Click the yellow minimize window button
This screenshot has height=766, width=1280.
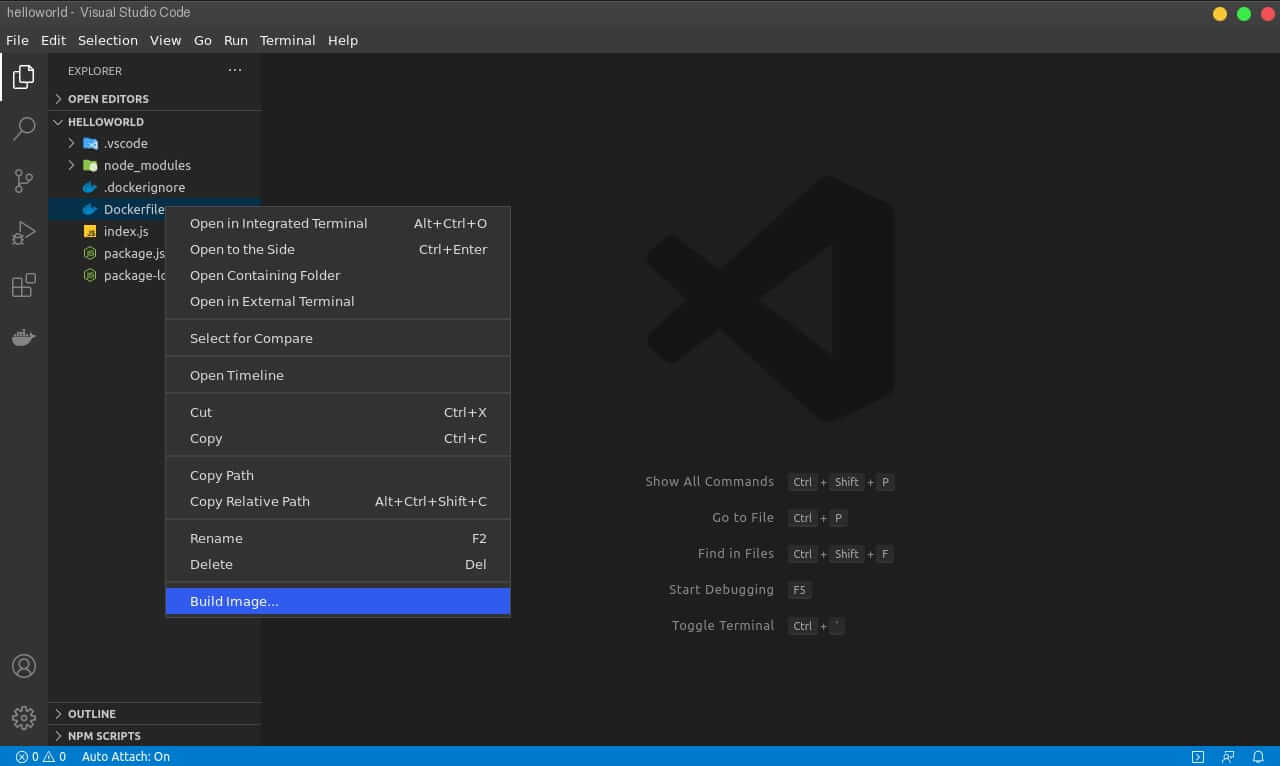(1220, 14)
